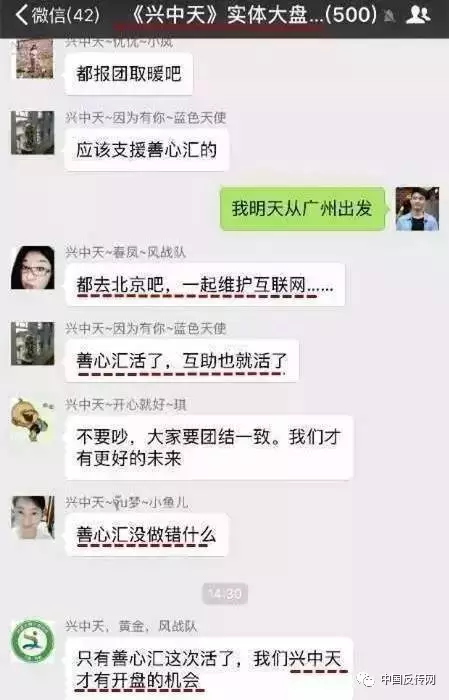Tap the avatar beside 都报团取暖吧
Image resolution: width=449 pixels, height=700 pixels.
34,58
